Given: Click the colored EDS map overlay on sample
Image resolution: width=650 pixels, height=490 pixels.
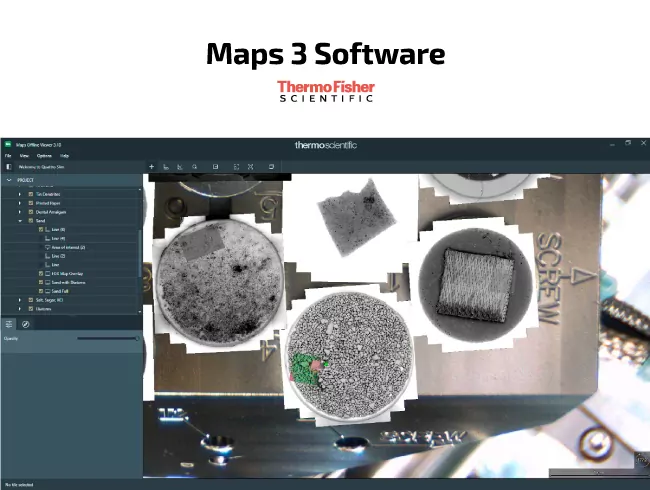Looking at the screenshot, I should tap(306, 366).
